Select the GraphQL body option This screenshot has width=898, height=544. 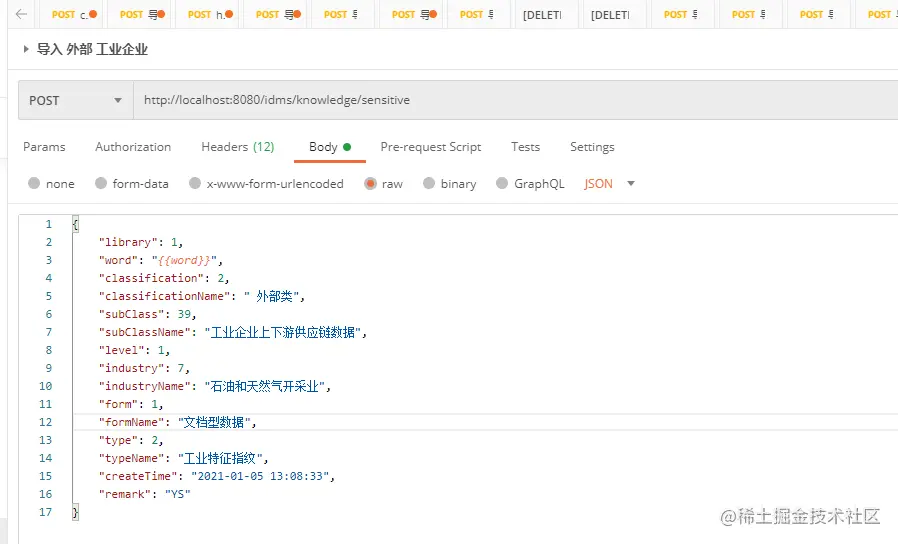[502, 183]
